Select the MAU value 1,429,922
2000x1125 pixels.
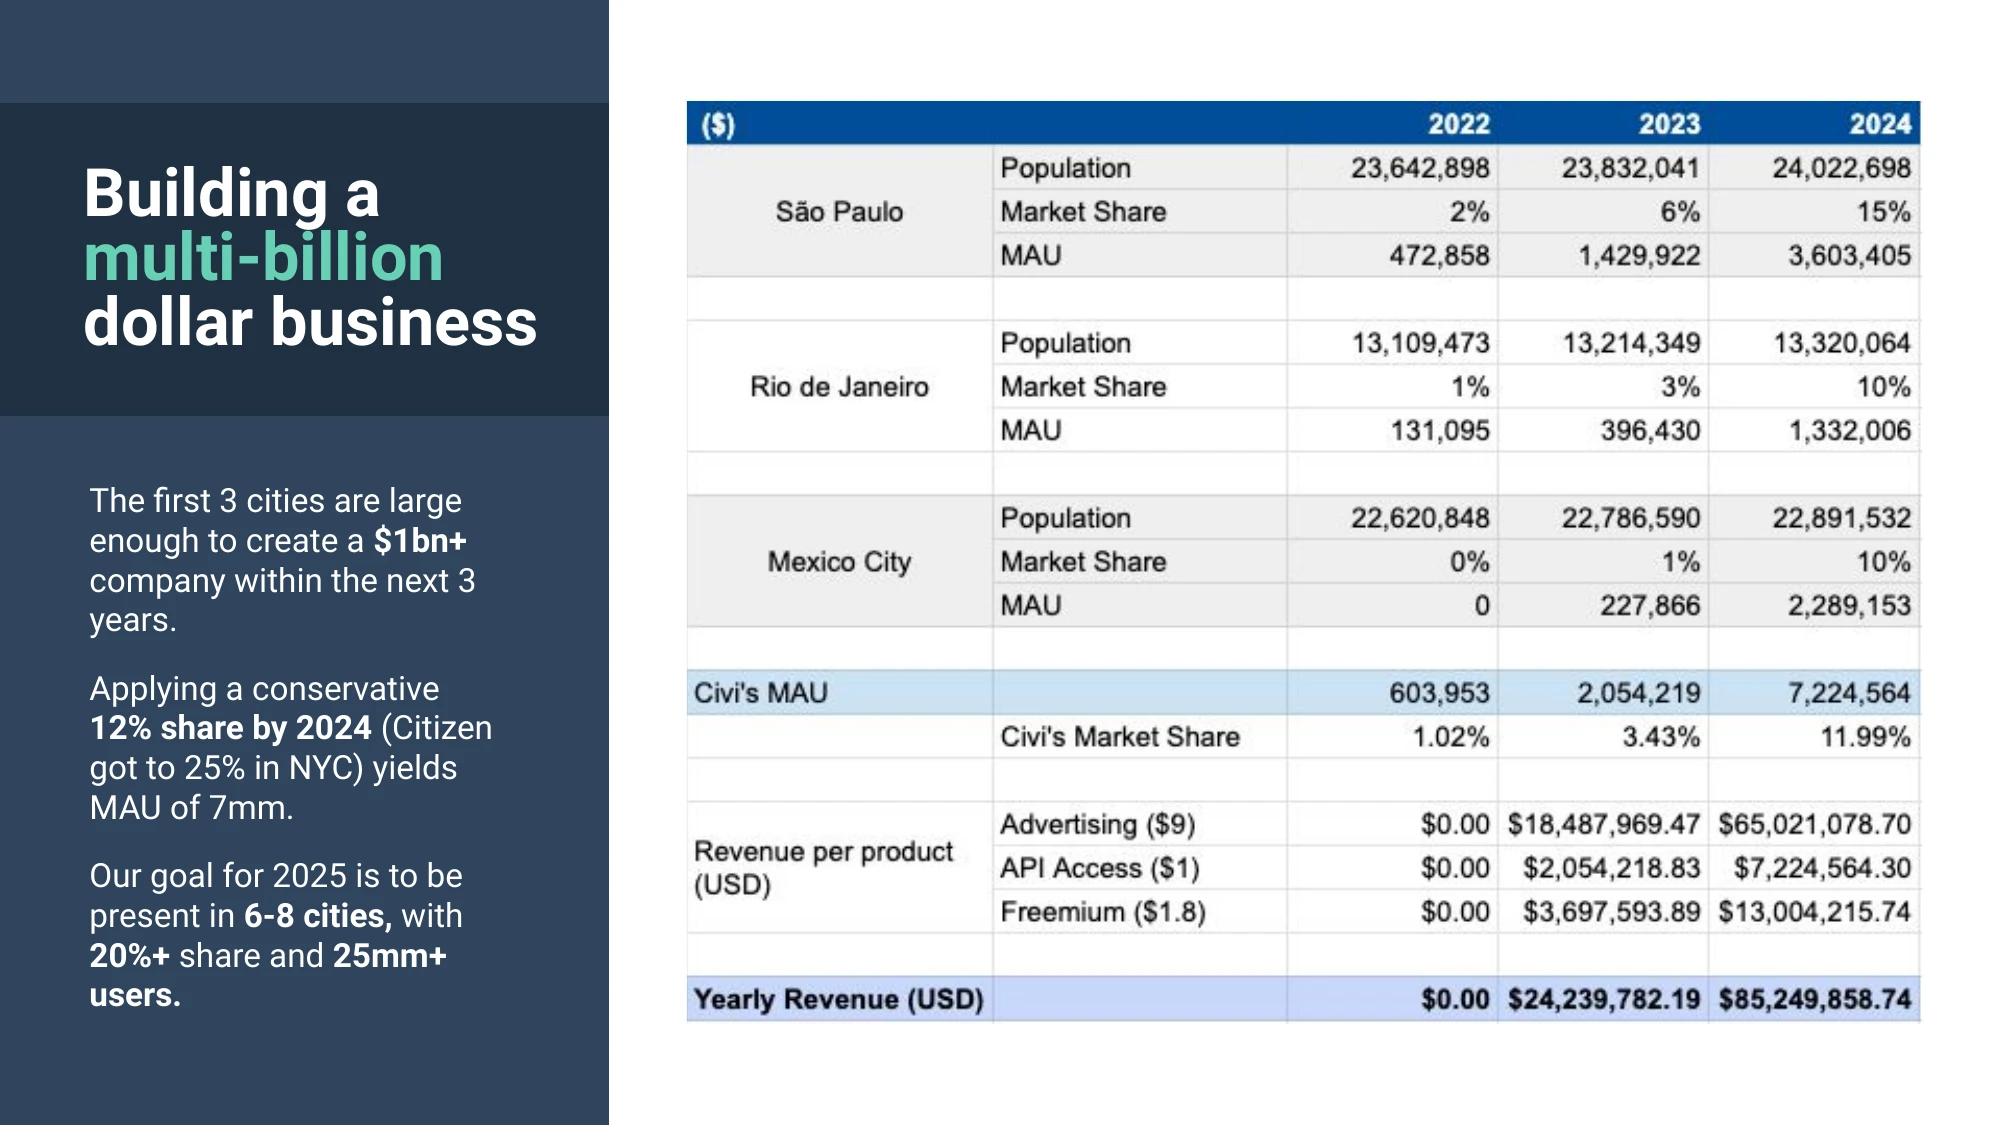click(x=1639, y=256)
